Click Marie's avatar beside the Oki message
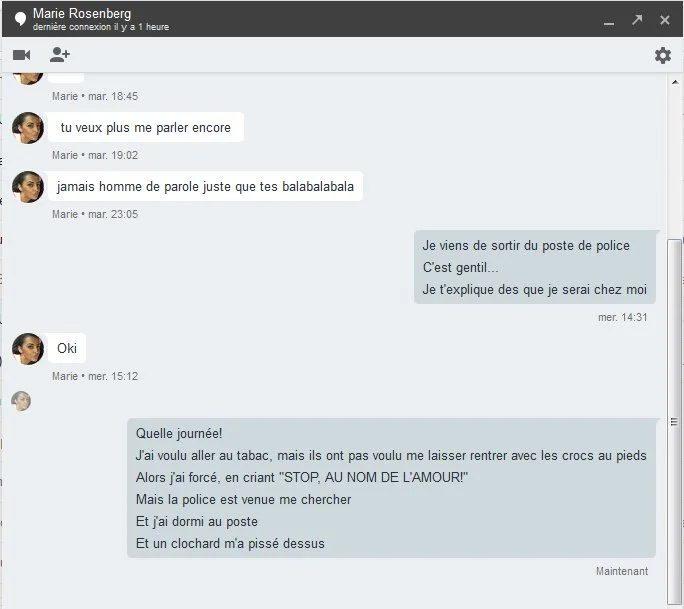Viewport: 684px width, 609px height. point(28,349)
